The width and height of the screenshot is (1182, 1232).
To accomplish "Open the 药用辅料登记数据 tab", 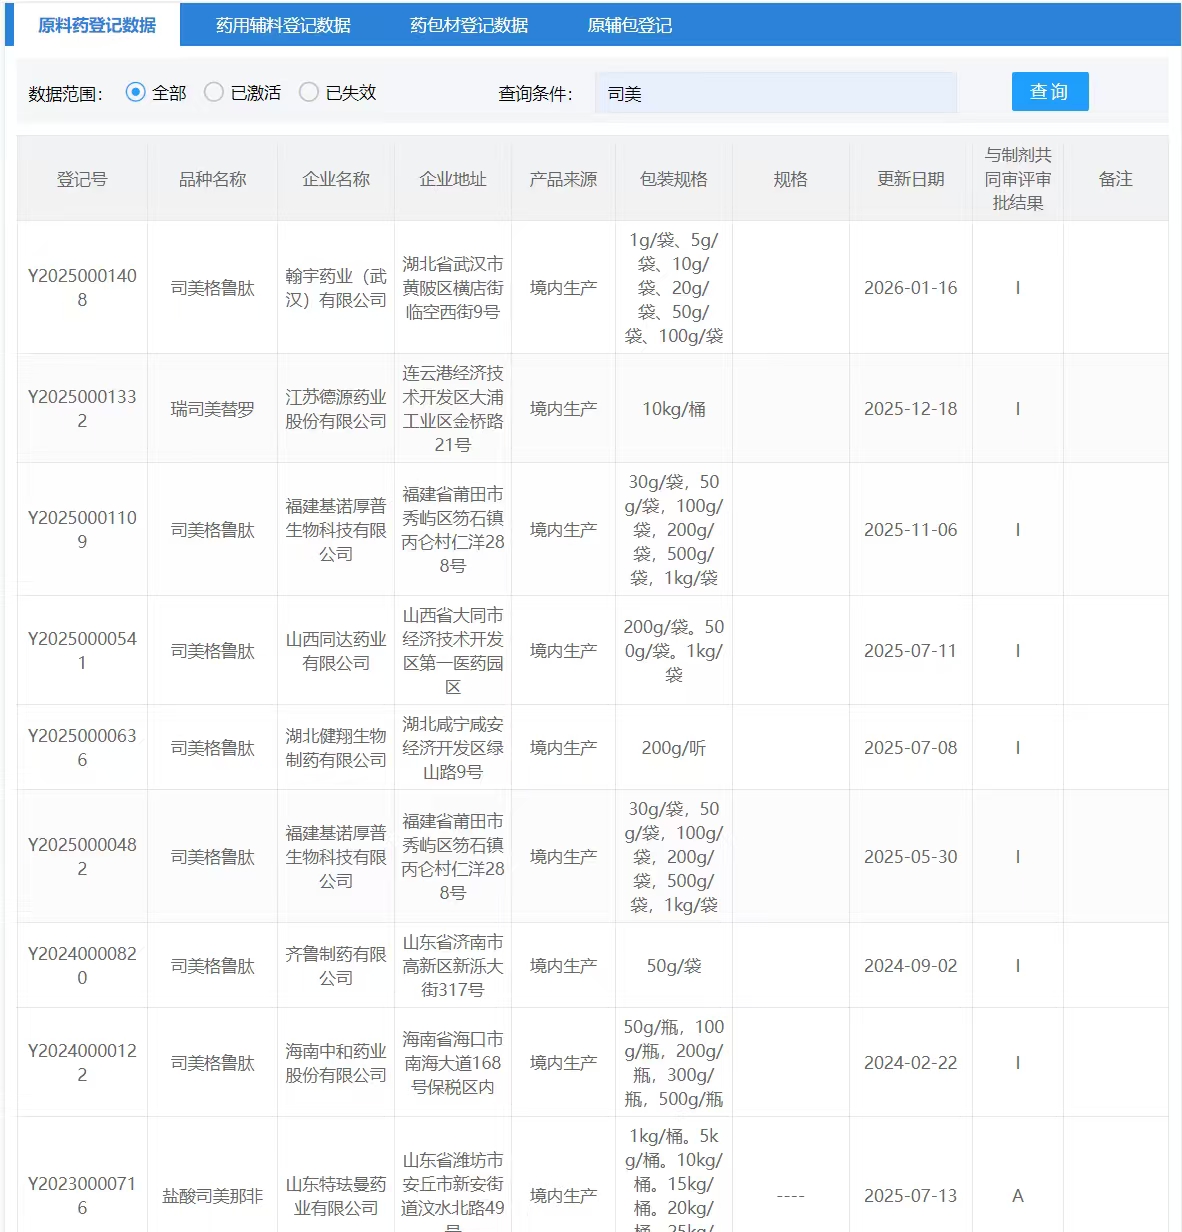I will pyautogui.click(x=283, y=25).
